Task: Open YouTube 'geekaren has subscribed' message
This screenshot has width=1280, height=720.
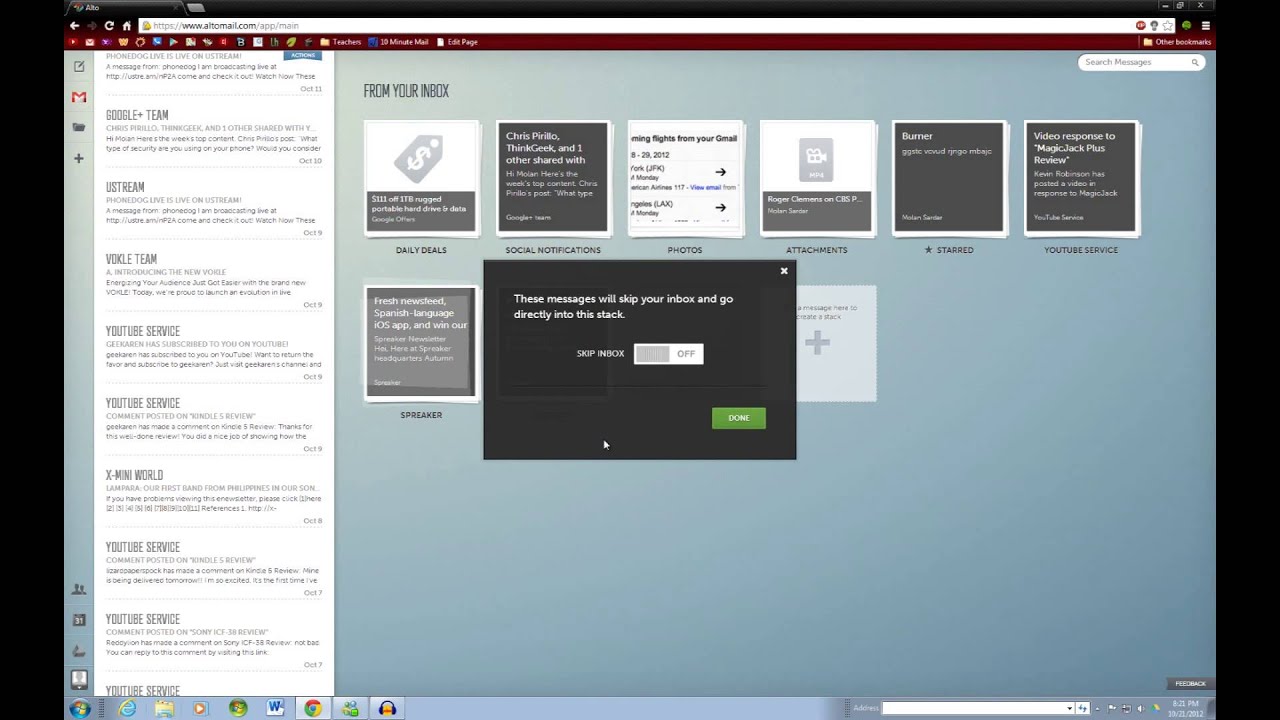Action: [214, 354]
